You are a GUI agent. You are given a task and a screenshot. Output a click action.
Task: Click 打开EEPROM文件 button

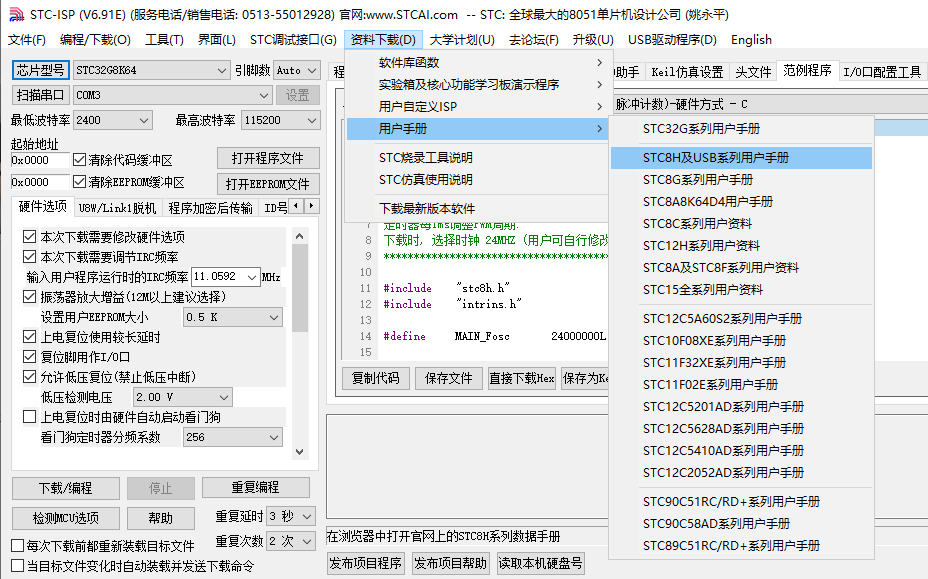[268, 184]
